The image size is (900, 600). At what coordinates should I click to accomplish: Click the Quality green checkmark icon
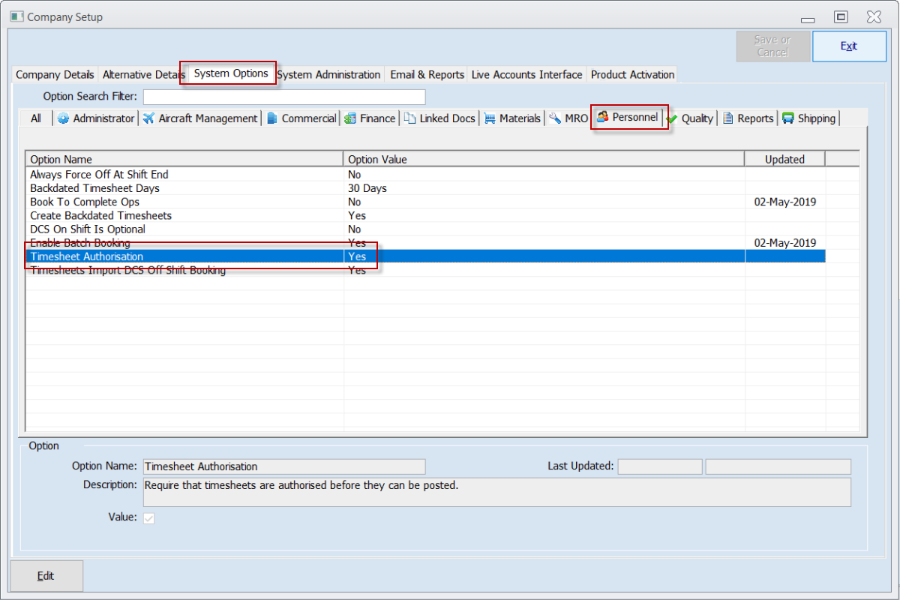pyautogui.click(x=672, y=118)
